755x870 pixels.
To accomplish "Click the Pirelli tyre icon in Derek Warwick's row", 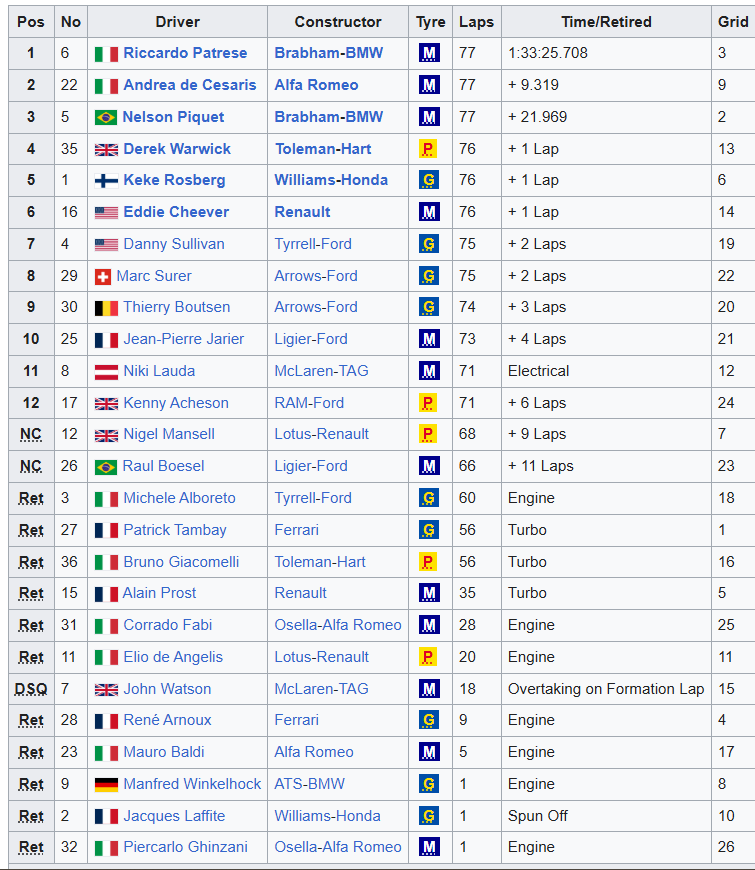I will tap(428, 149).
